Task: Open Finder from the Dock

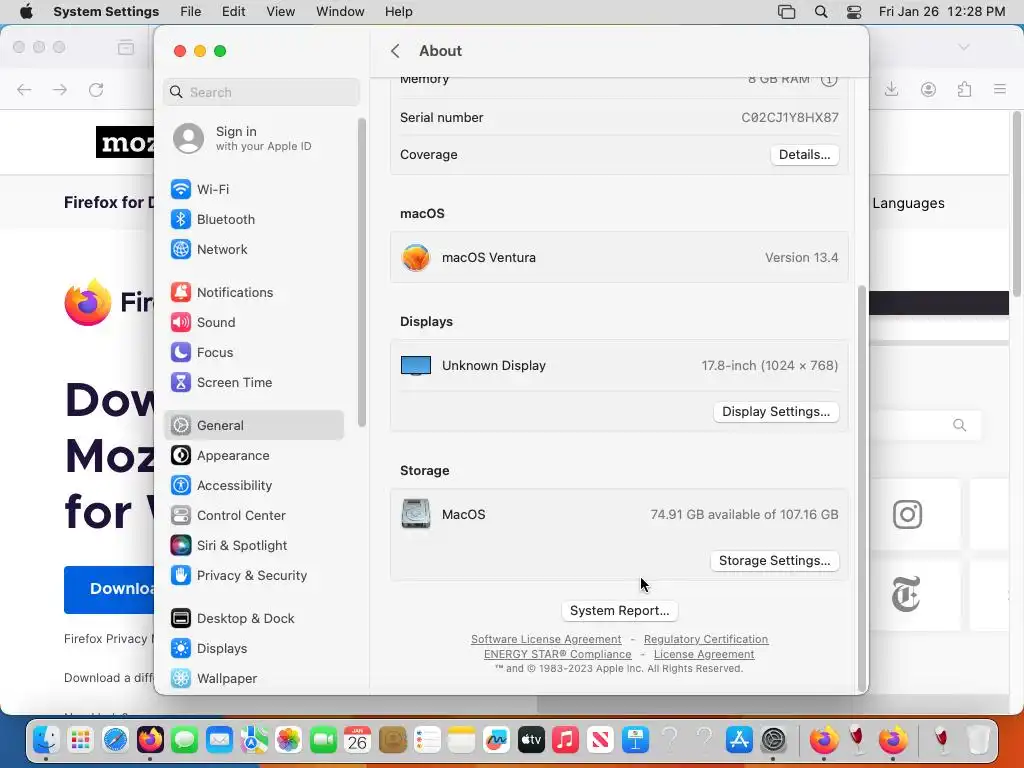Action: coord(46,740)
